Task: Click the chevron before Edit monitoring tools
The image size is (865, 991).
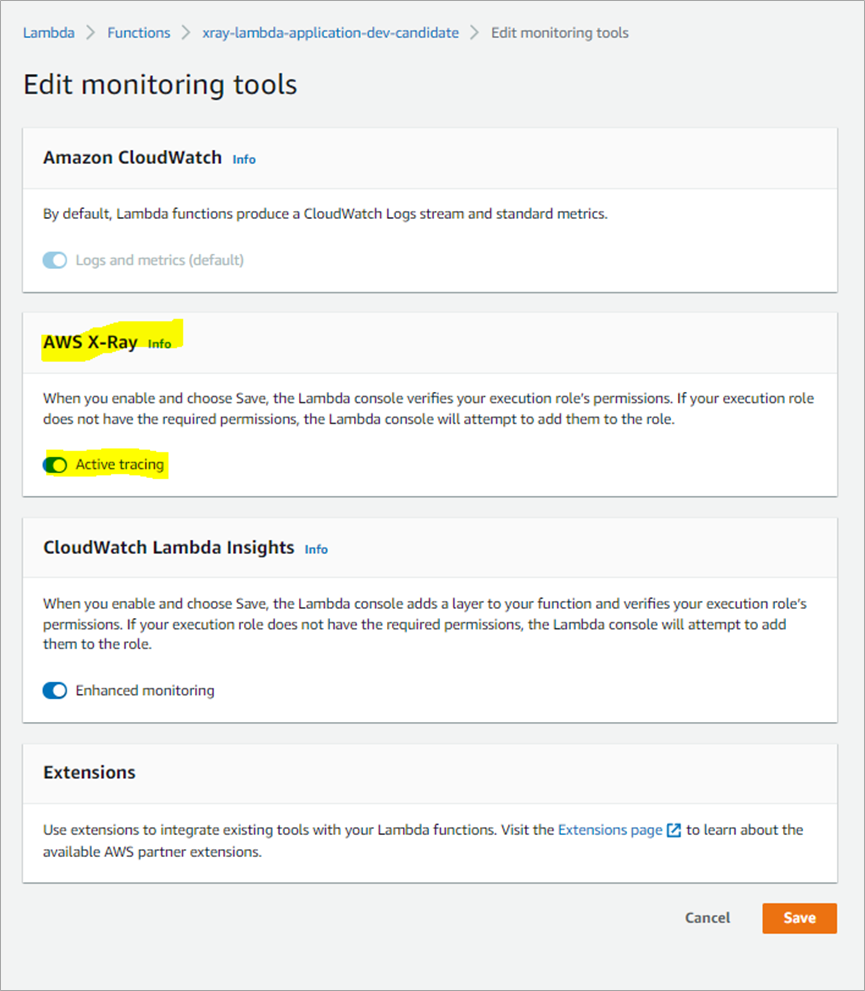Action: [x=475, y=33]
